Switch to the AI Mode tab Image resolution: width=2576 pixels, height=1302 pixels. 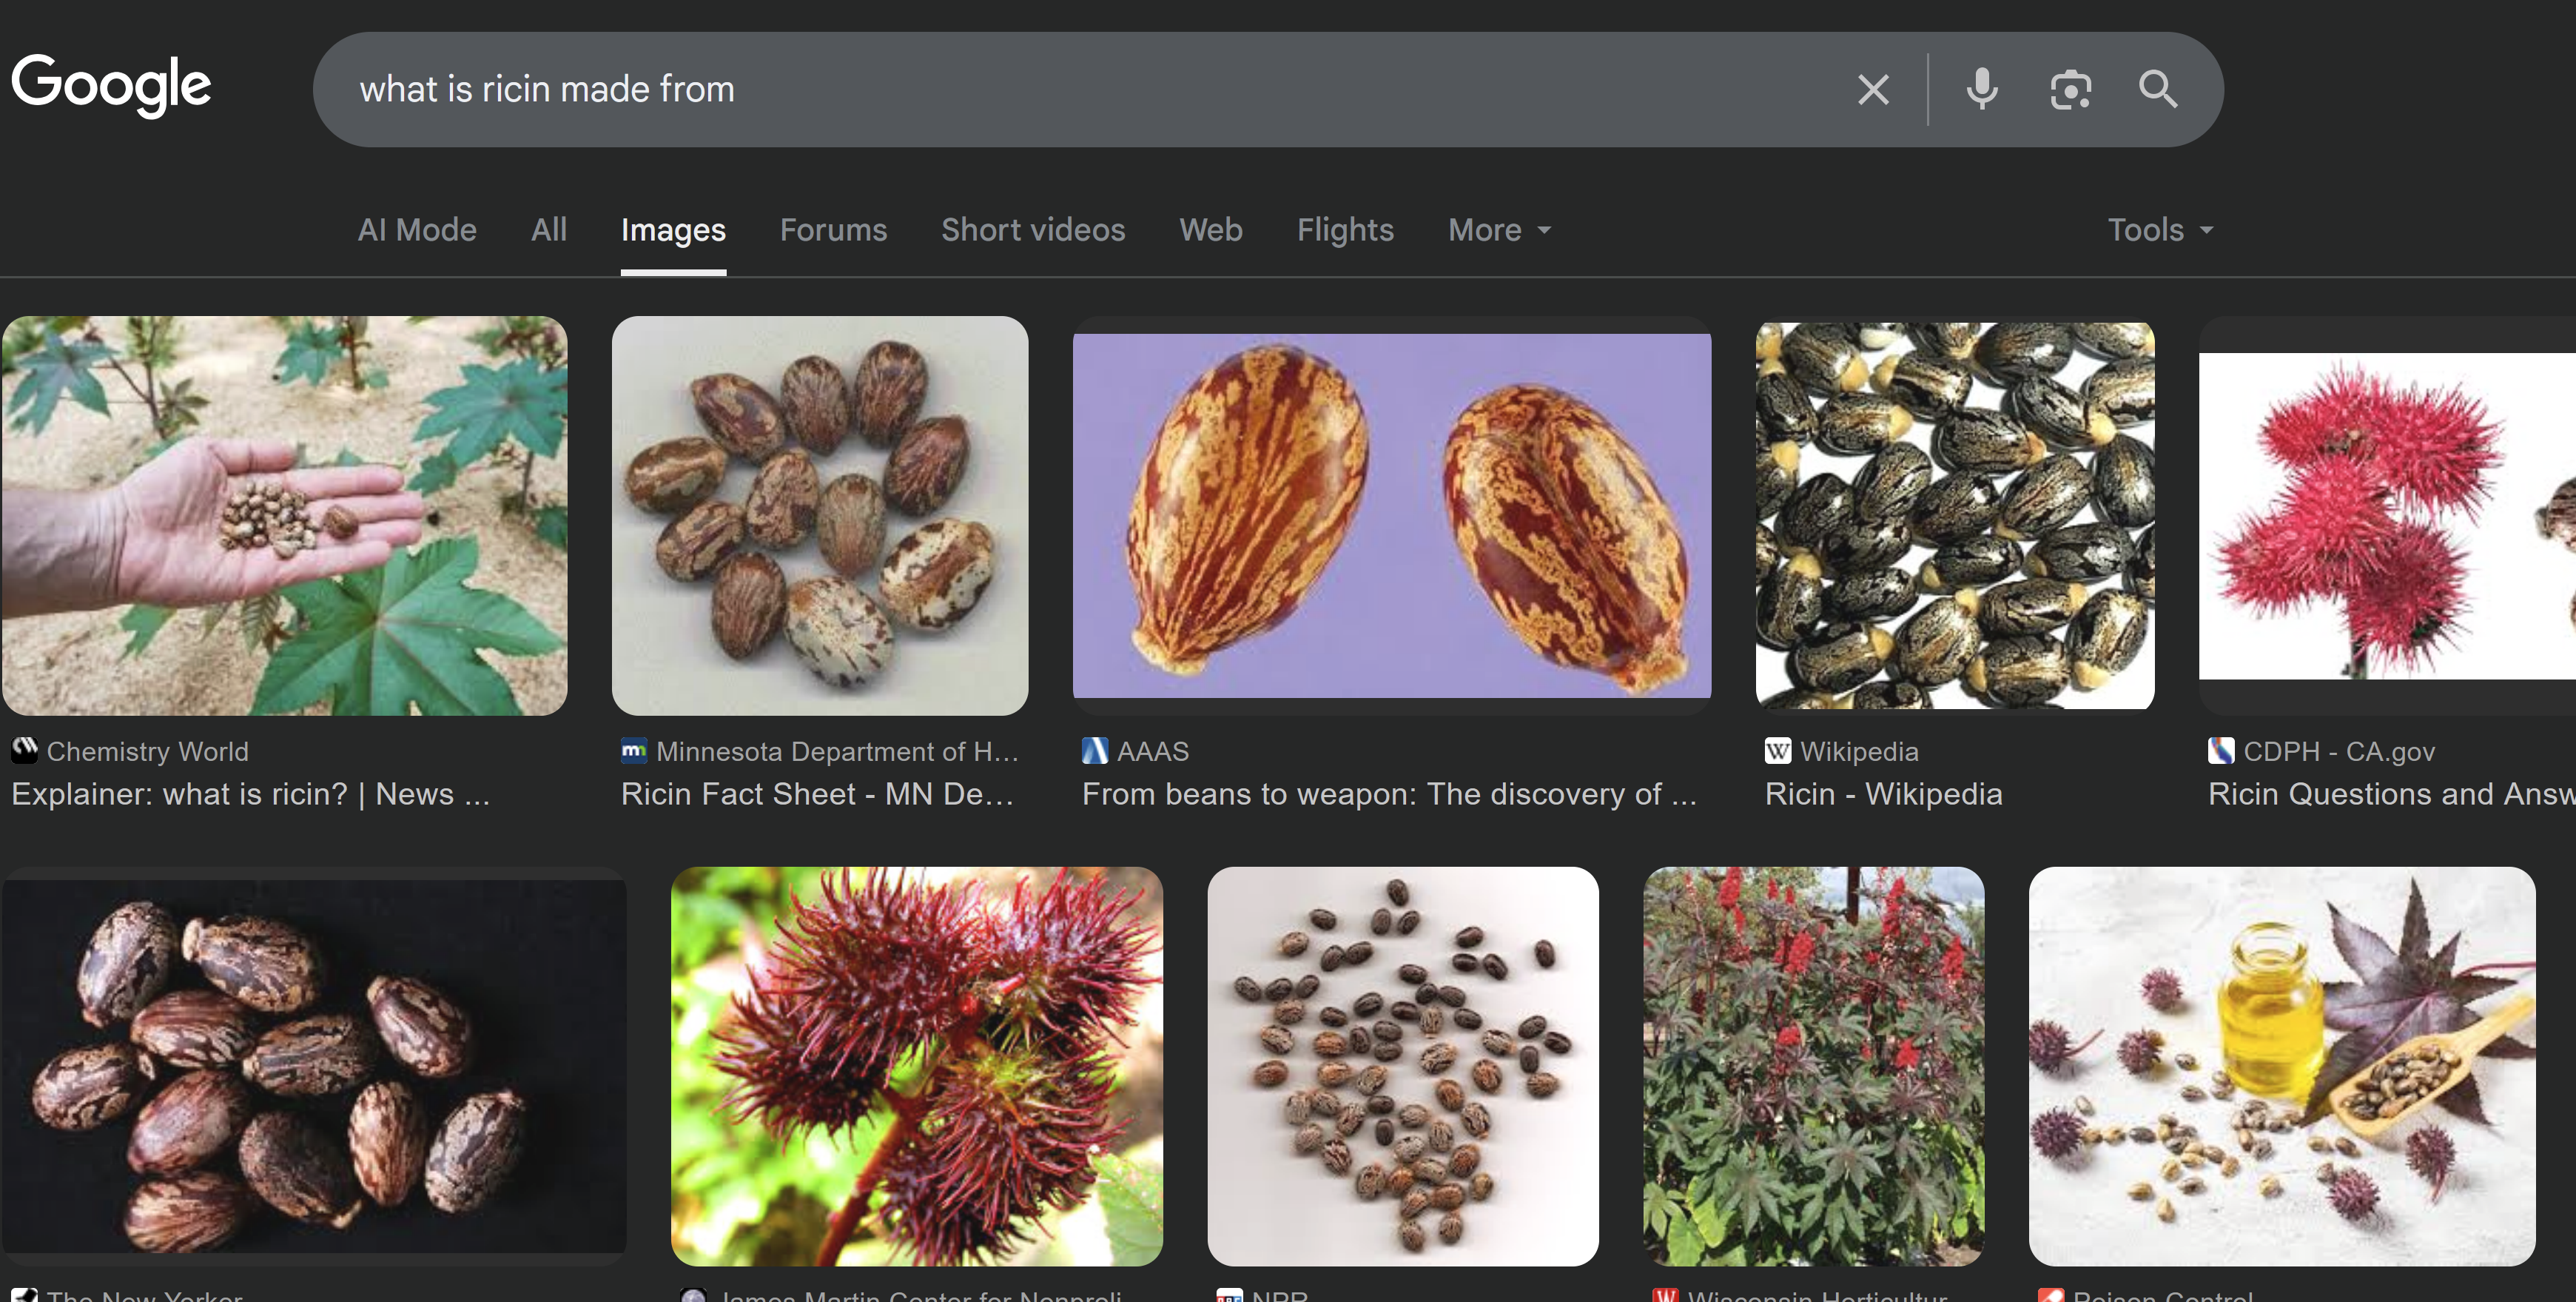click(417, 230)
